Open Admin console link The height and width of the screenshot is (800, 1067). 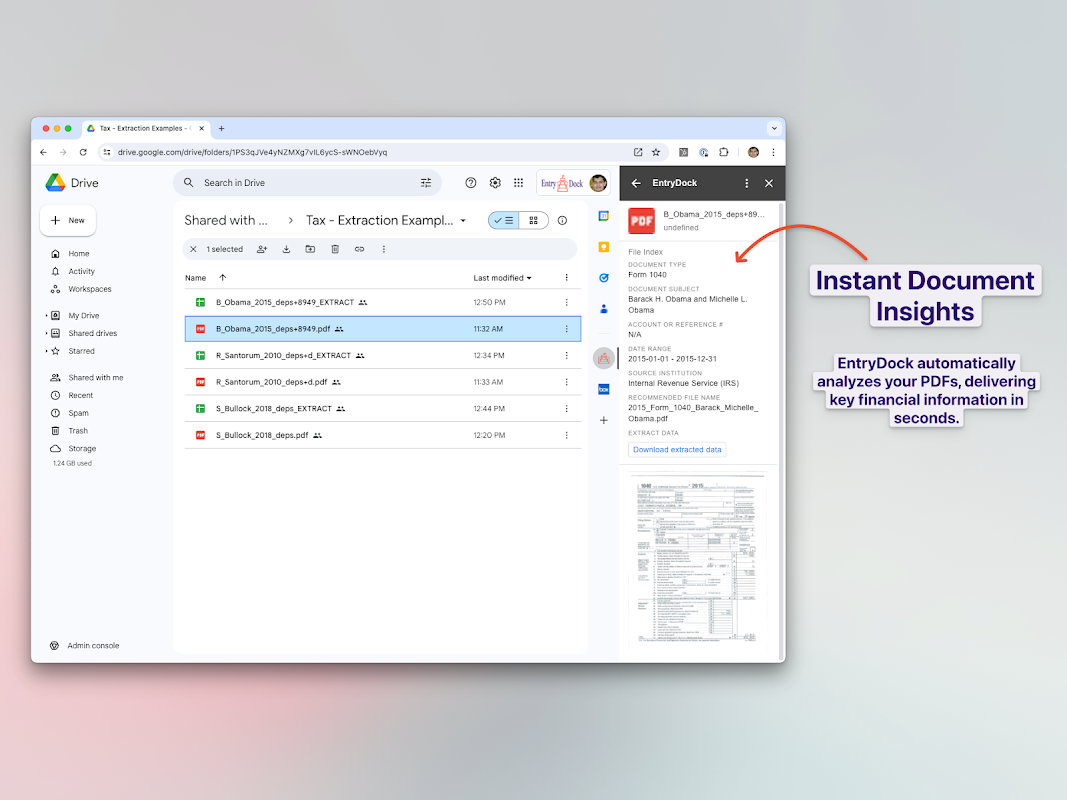tap(93, 646)
